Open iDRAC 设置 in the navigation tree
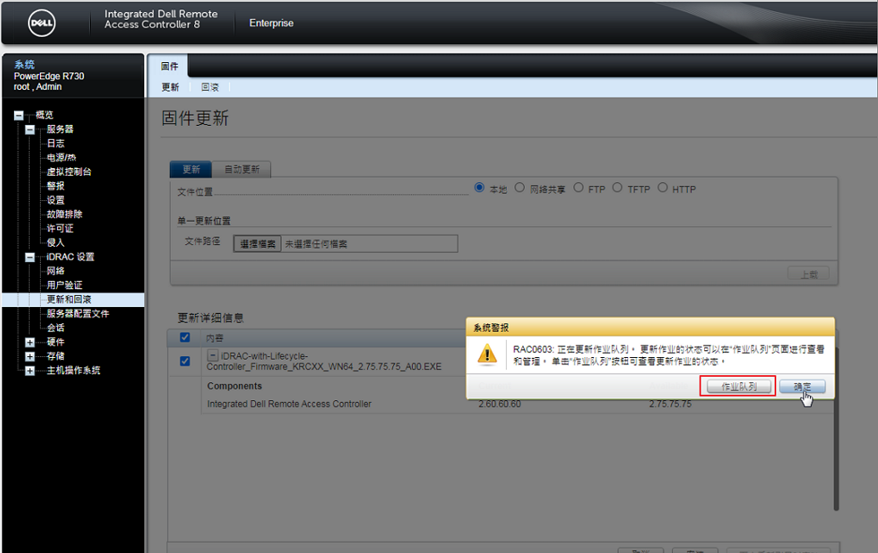This screenshot has height=553, width=878. click(70, 257)
